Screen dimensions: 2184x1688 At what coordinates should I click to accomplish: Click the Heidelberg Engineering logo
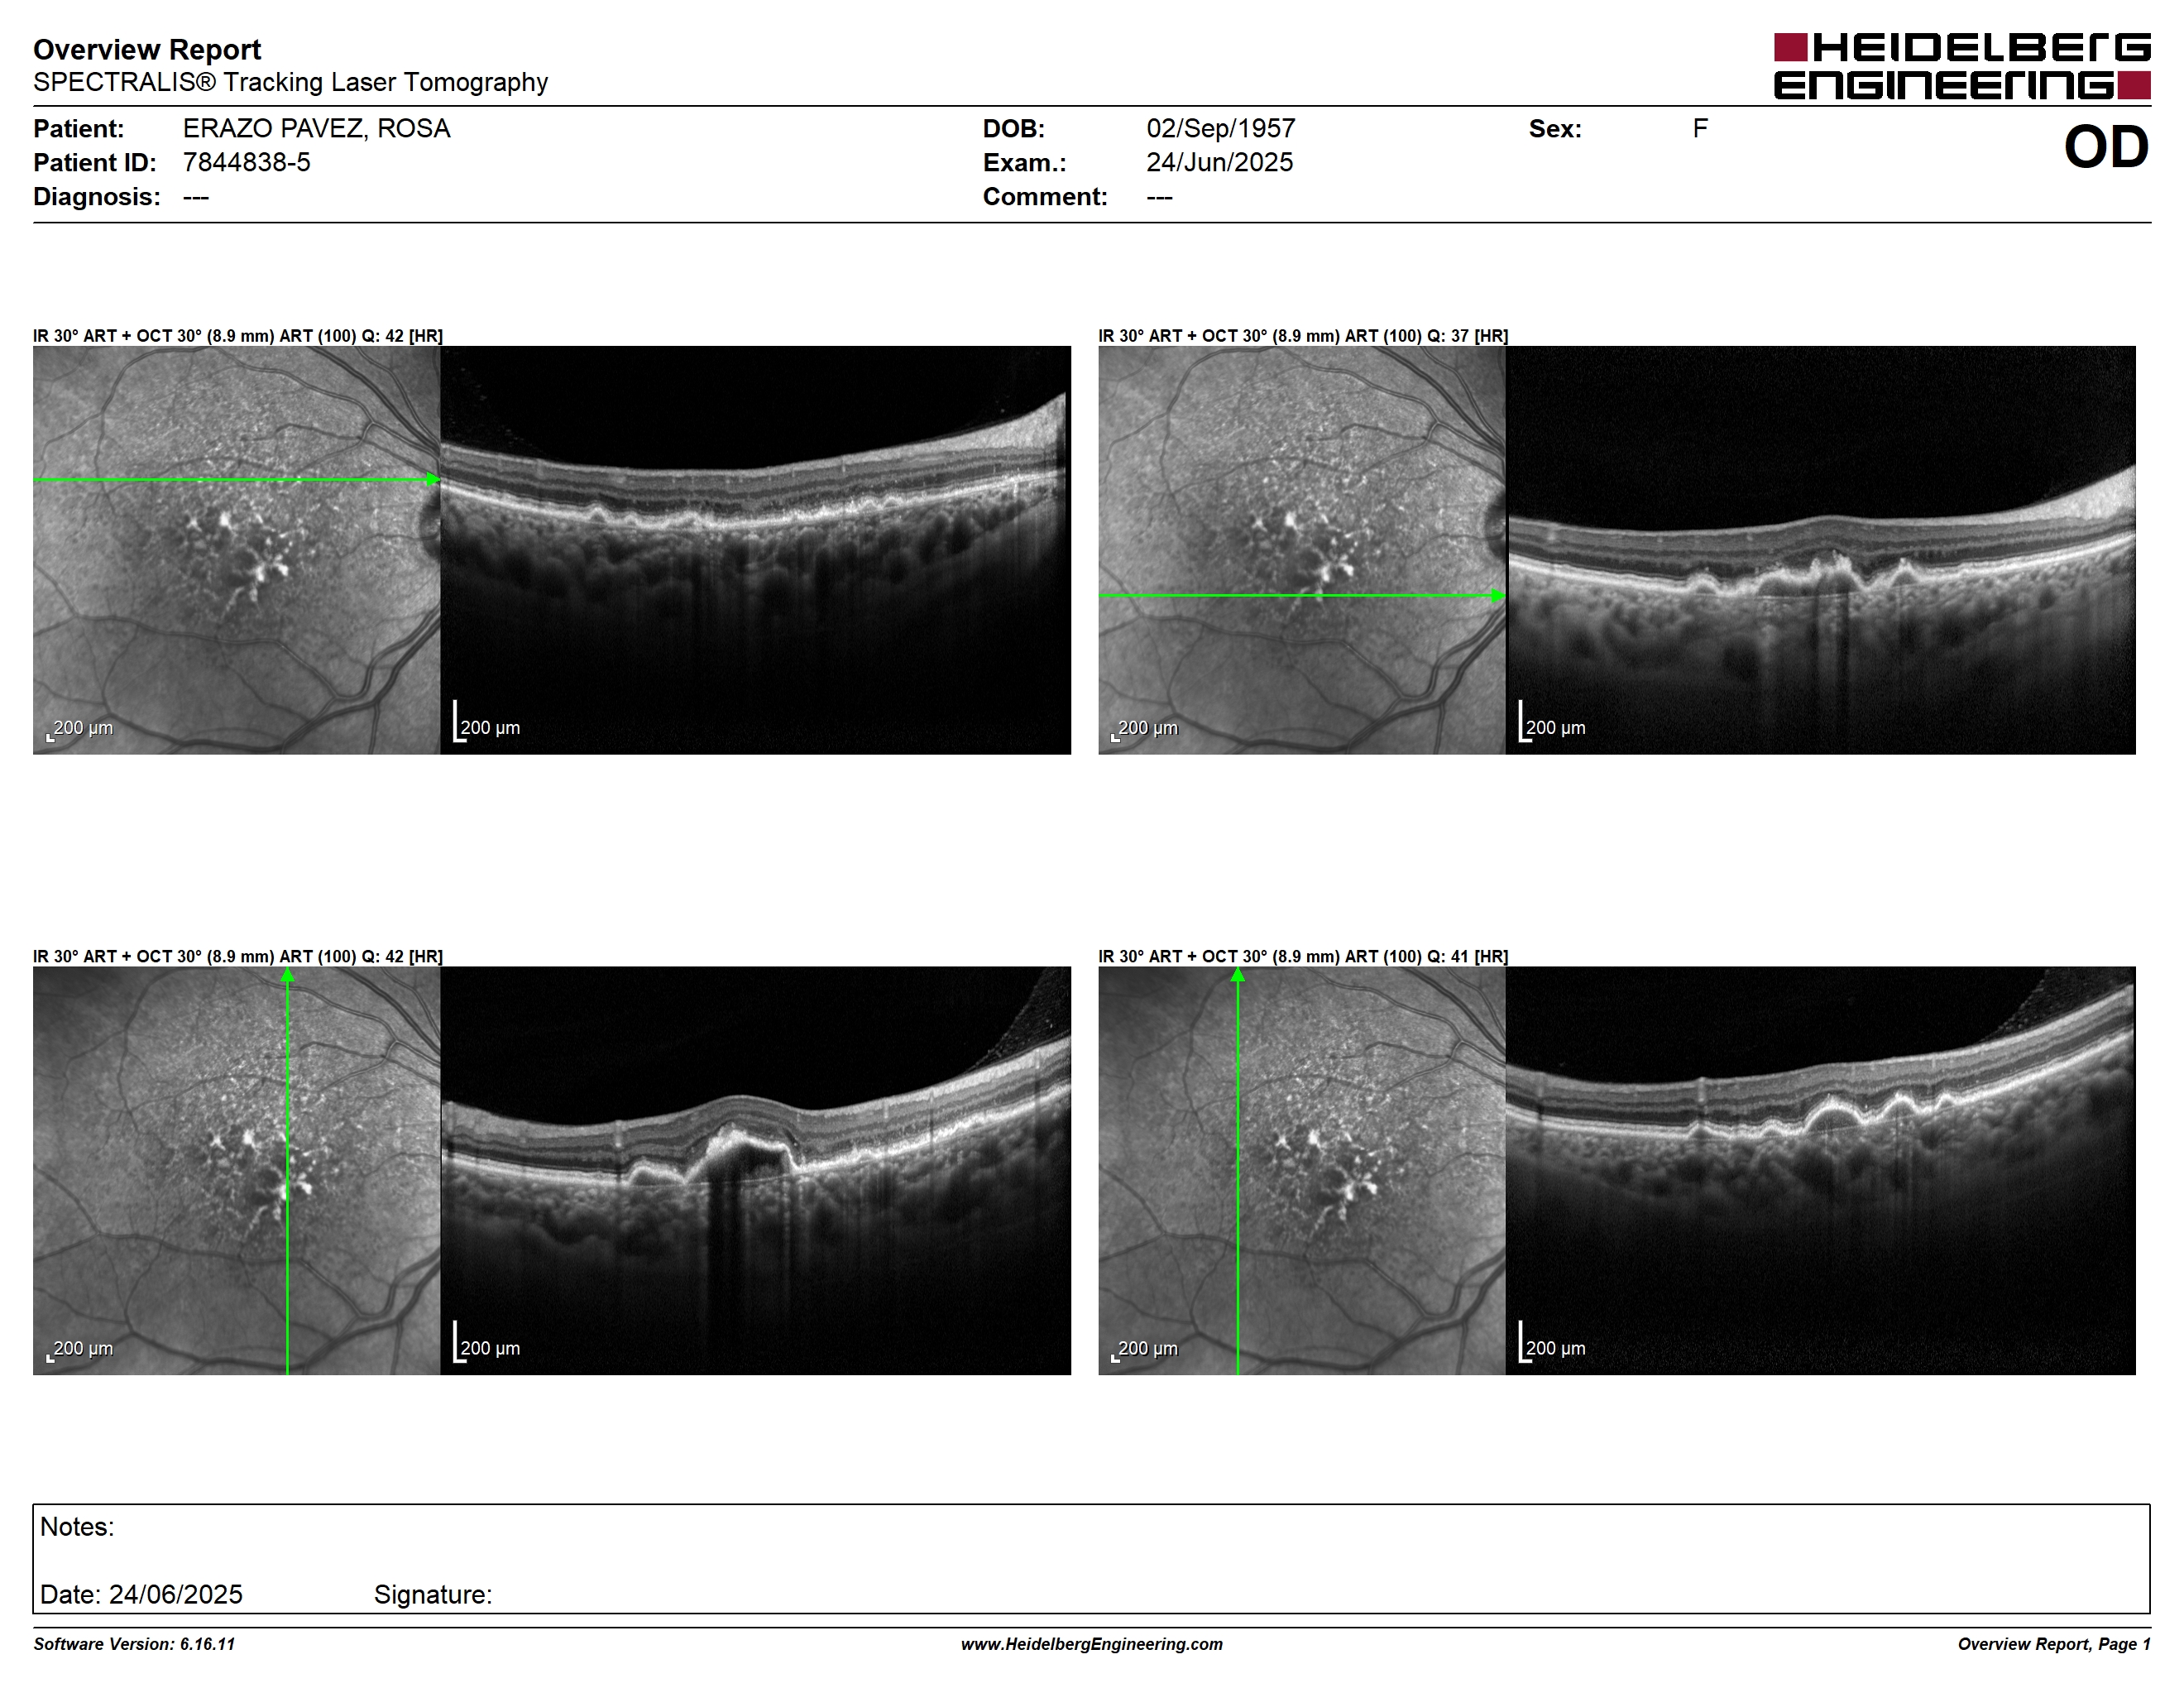tap(1962, 67)
